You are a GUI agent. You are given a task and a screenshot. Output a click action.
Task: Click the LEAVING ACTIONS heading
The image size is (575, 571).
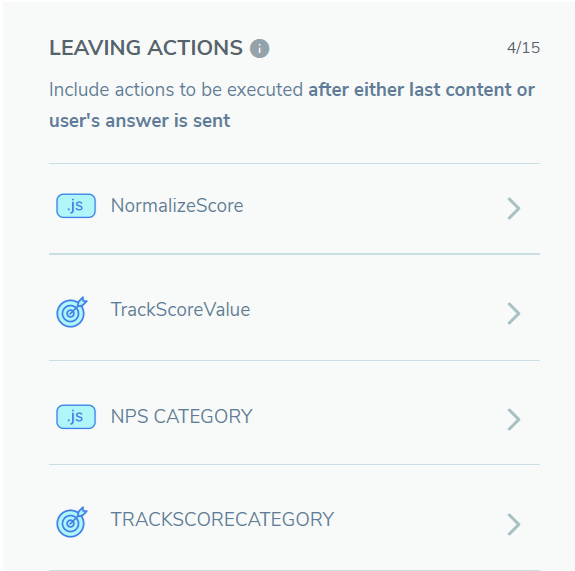(x=146, y=48)
